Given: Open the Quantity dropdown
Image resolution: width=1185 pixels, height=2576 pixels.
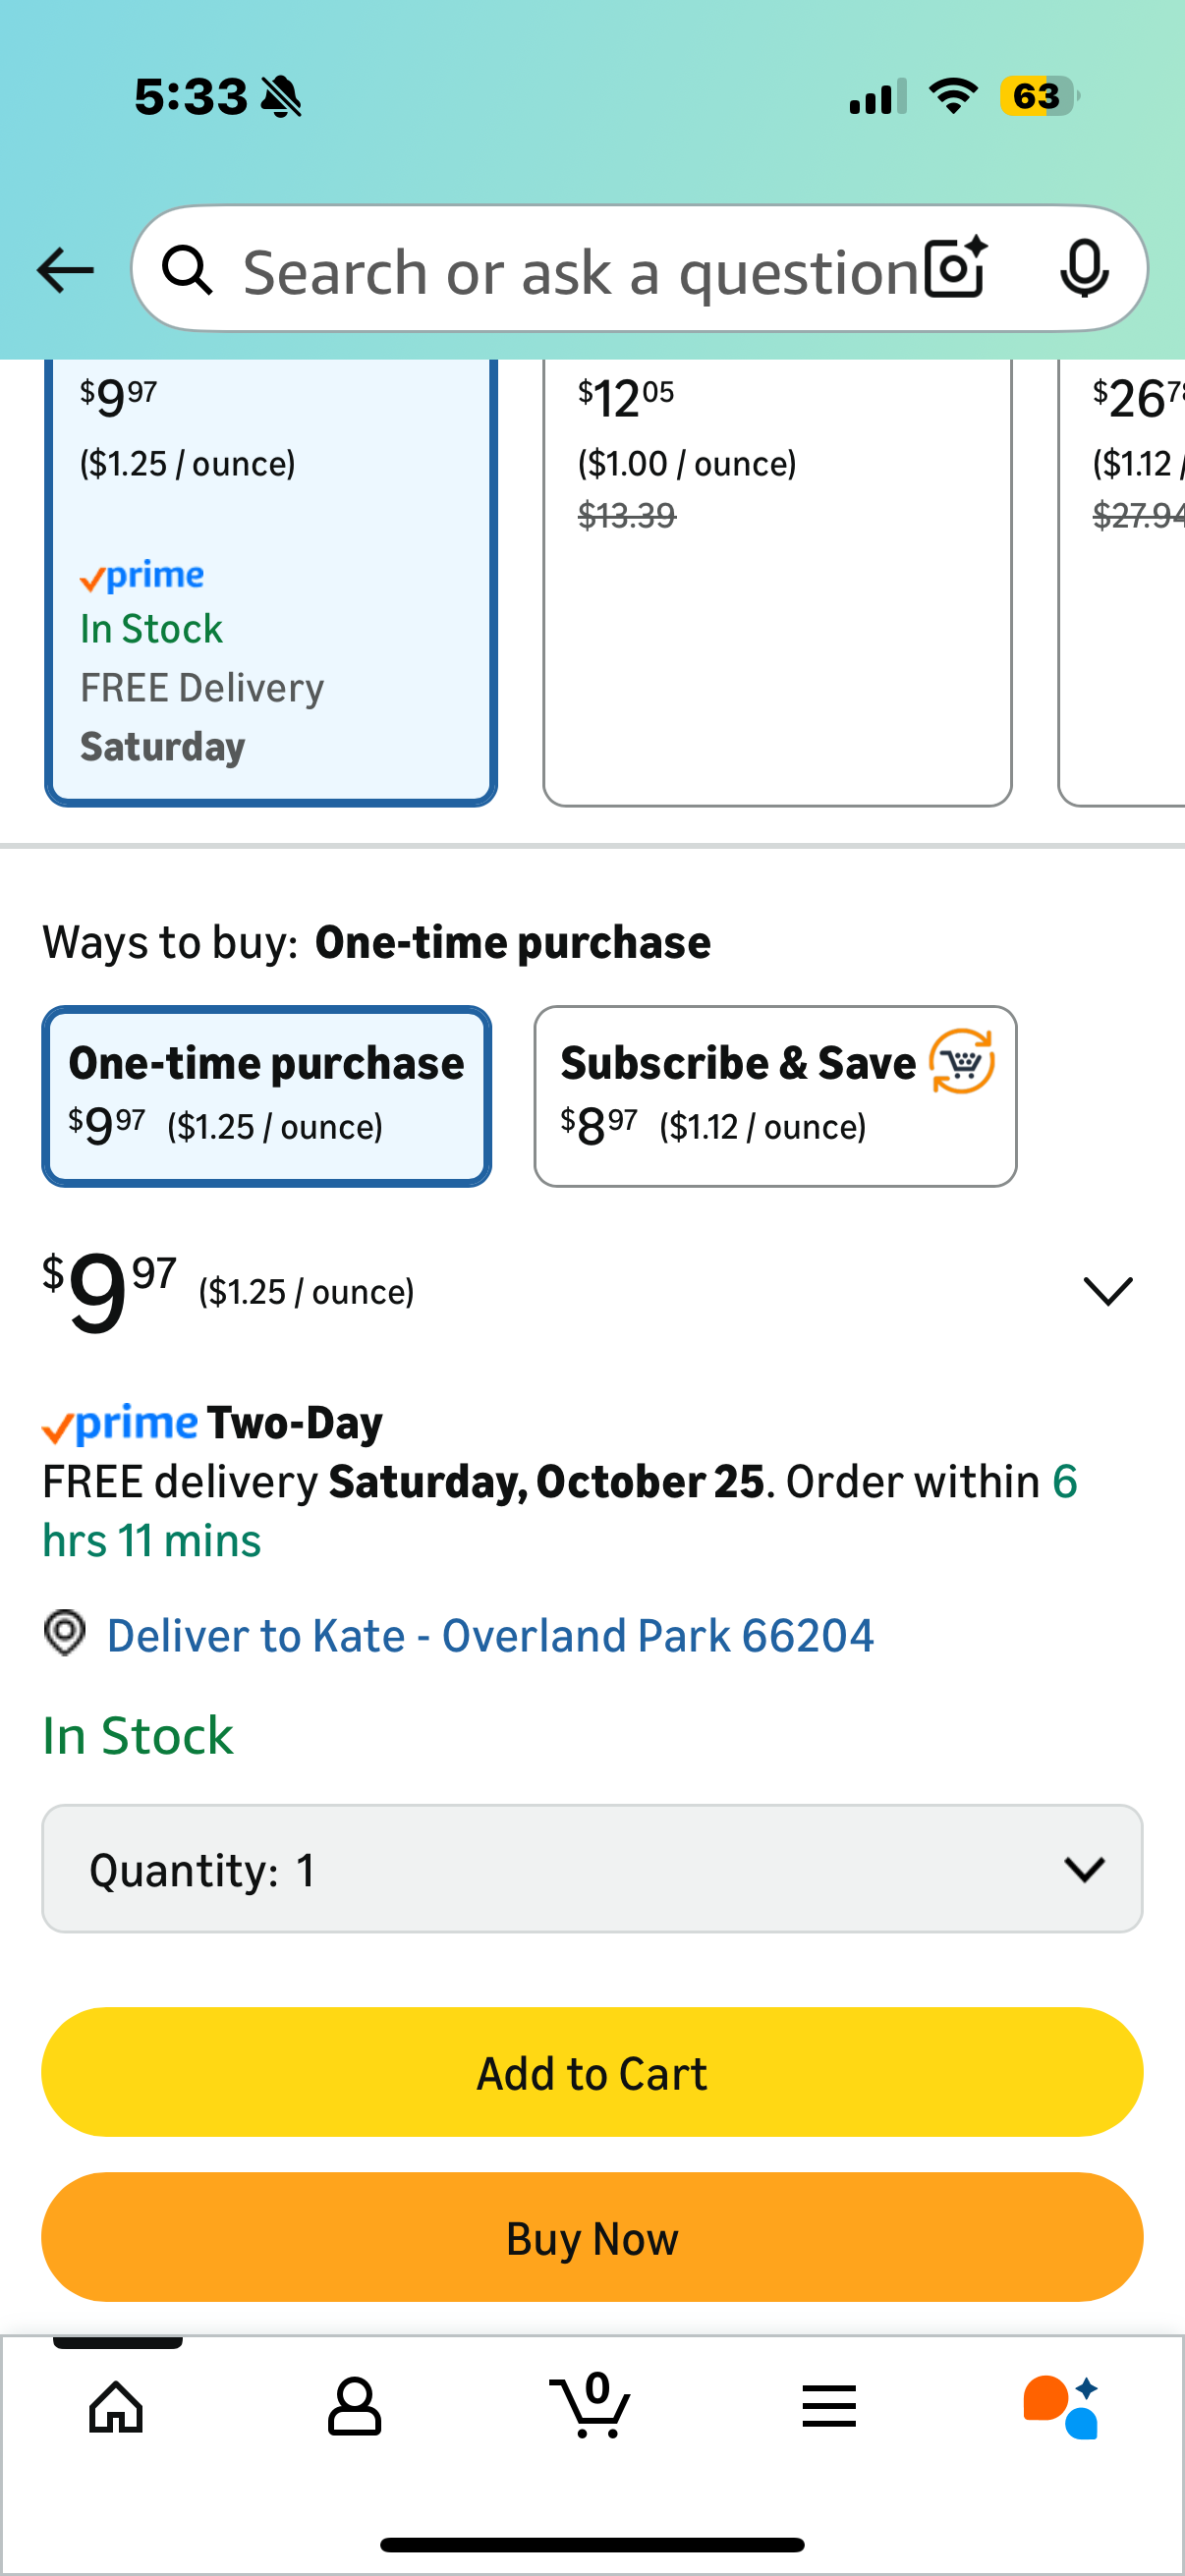Looking at the screenshot, I should point(592,1868).
